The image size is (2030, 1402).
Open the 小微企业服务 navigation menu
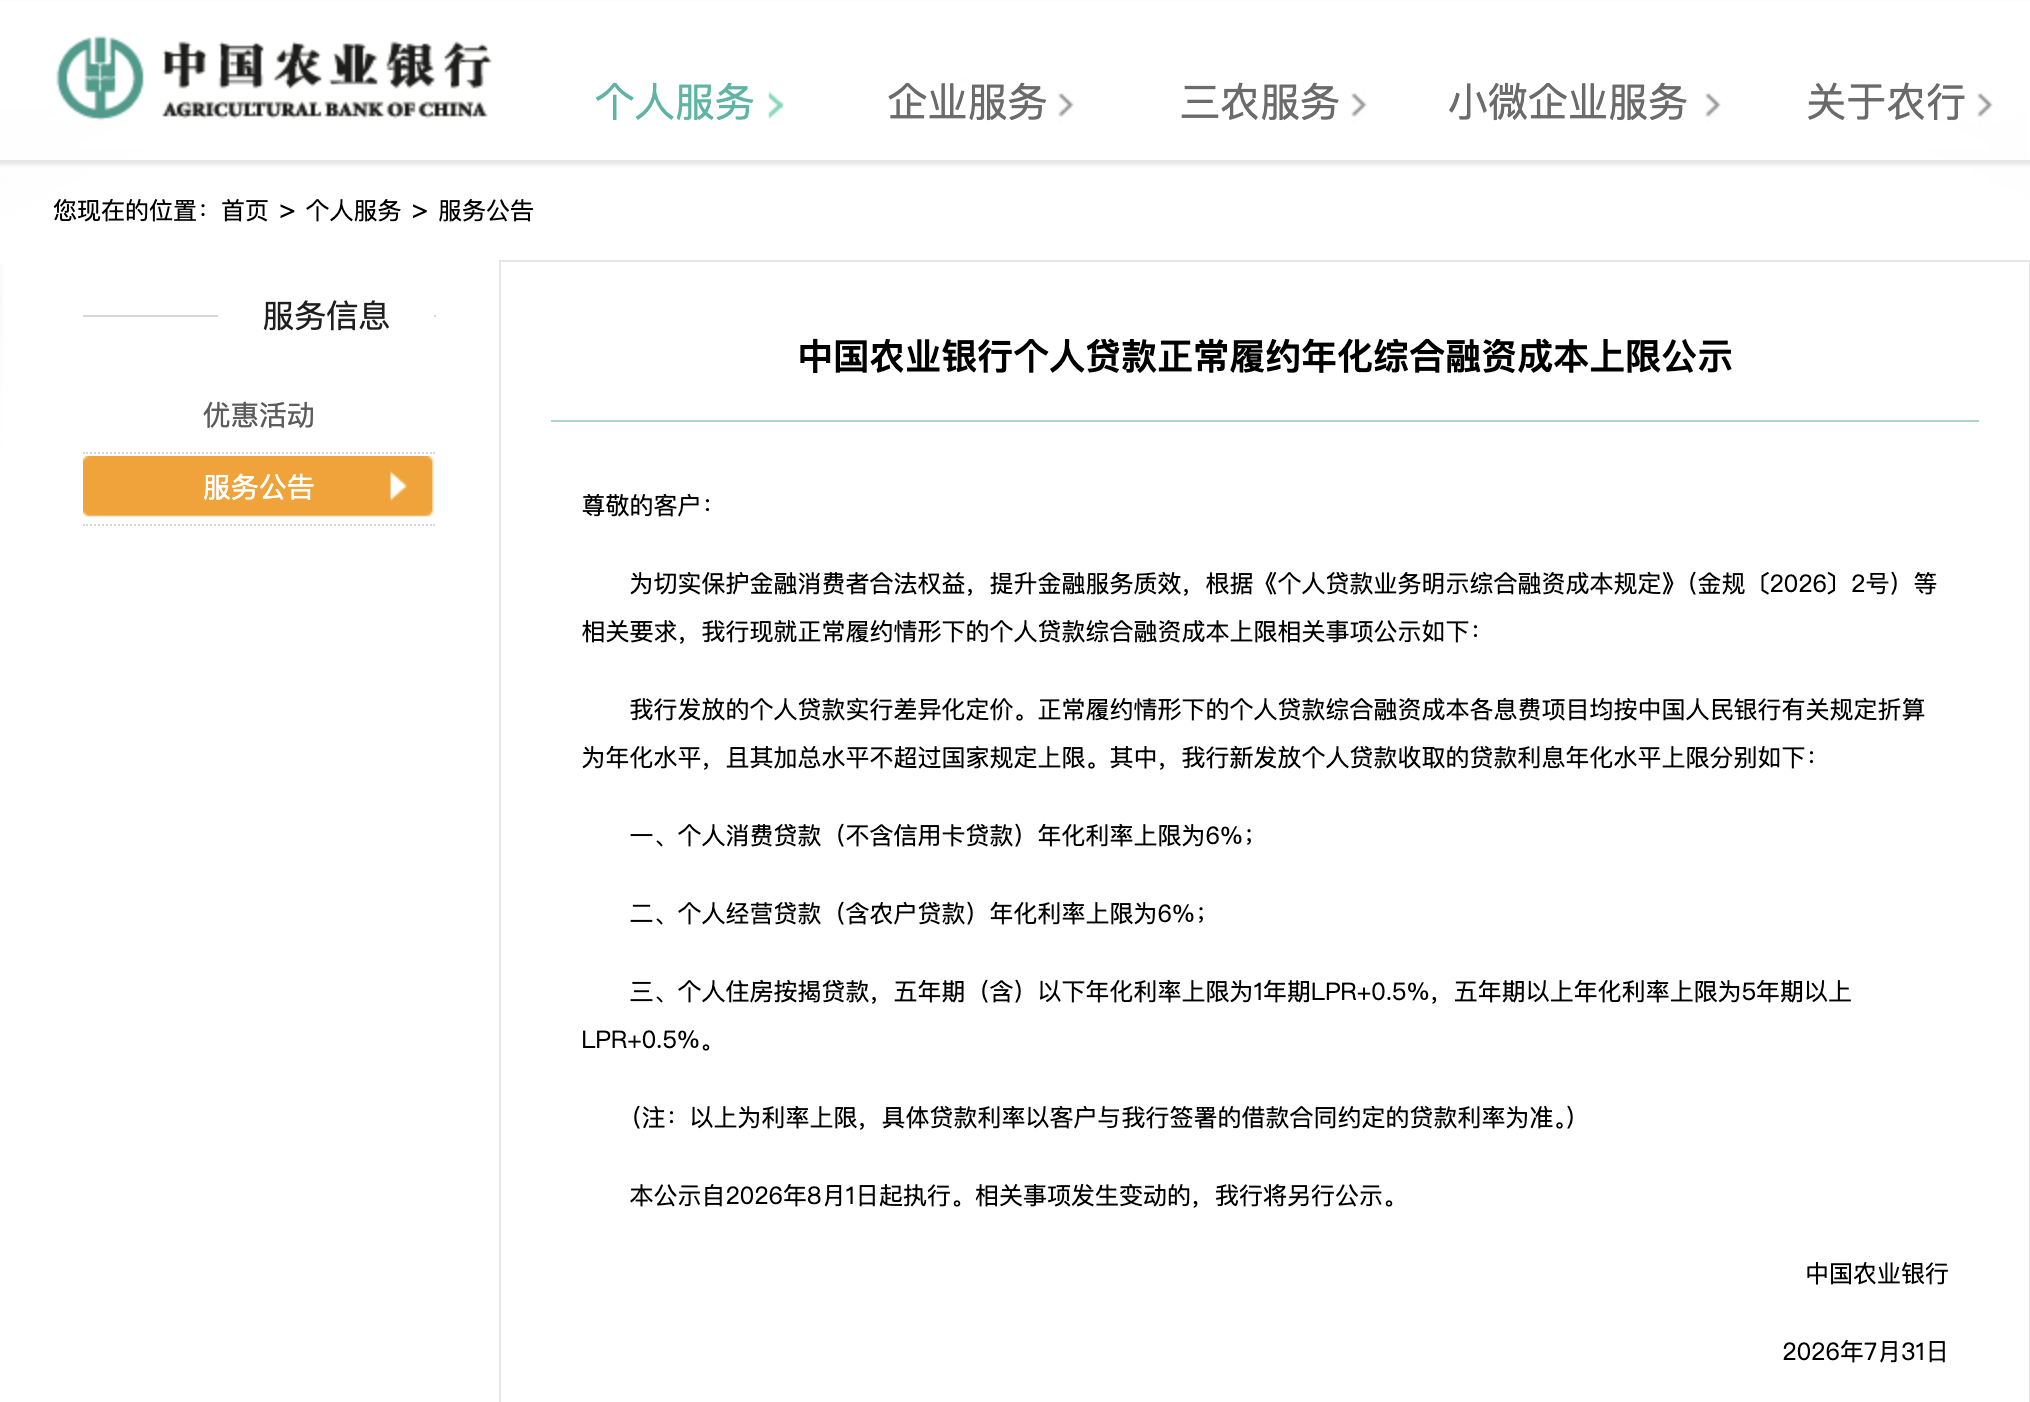[x=1568, y=102]
